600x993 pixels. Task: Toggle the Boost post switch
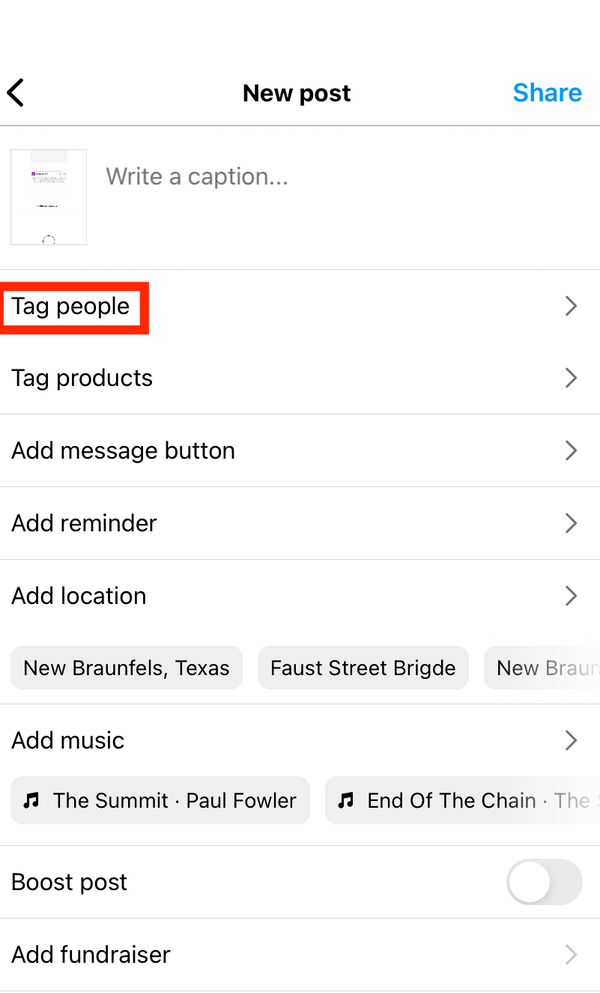(544, 882)
